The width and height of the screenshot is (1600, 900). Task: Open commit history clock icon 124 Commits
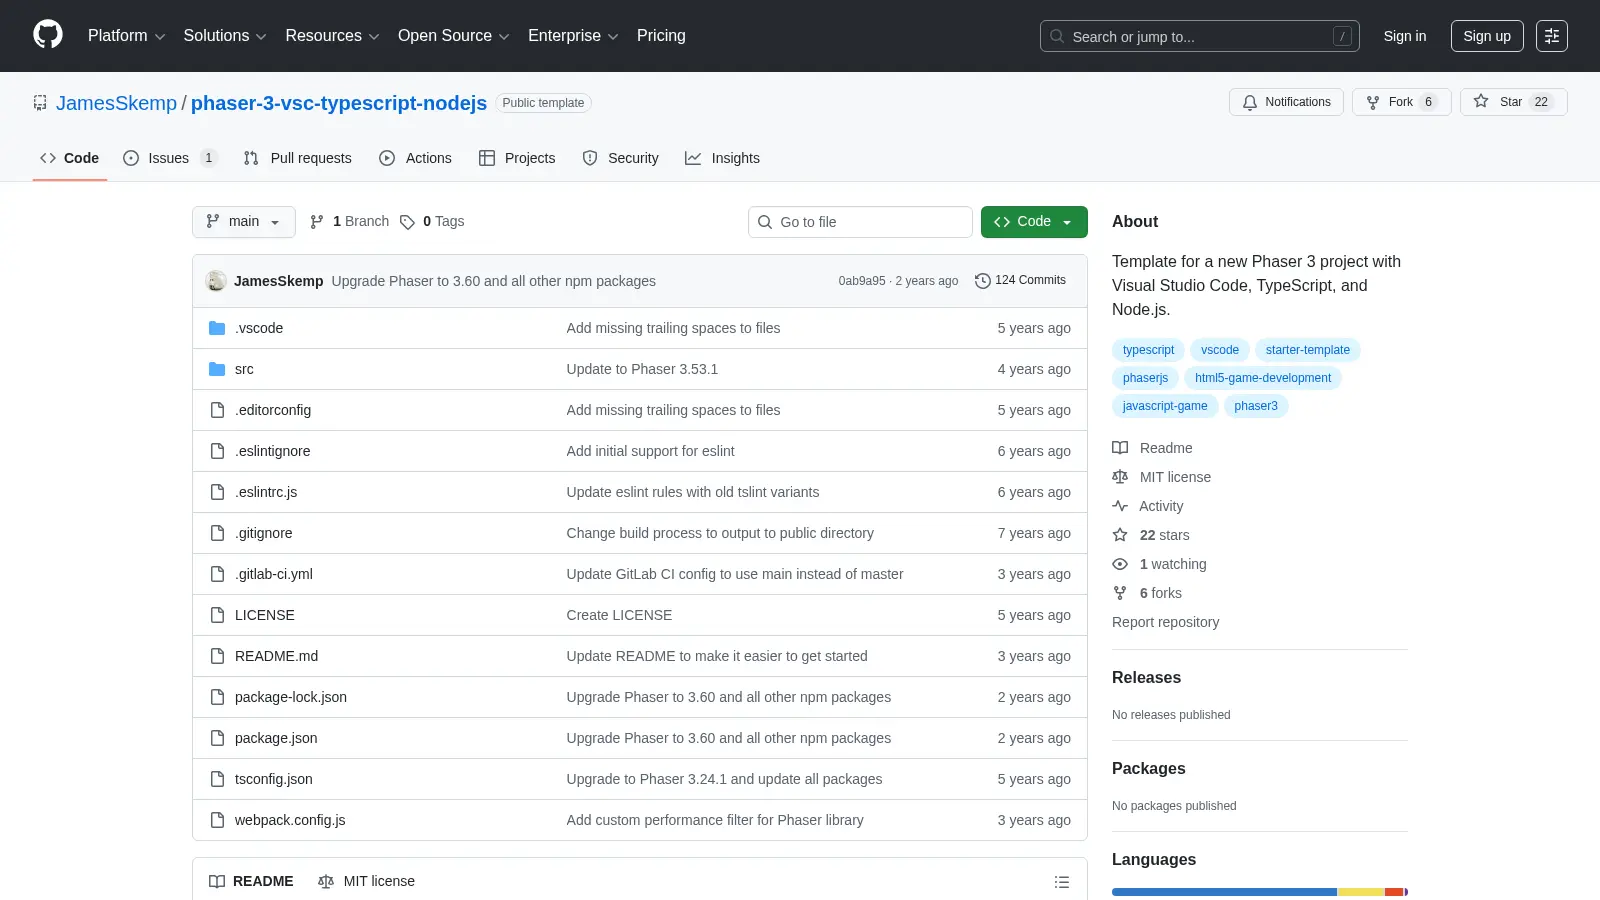982,281
